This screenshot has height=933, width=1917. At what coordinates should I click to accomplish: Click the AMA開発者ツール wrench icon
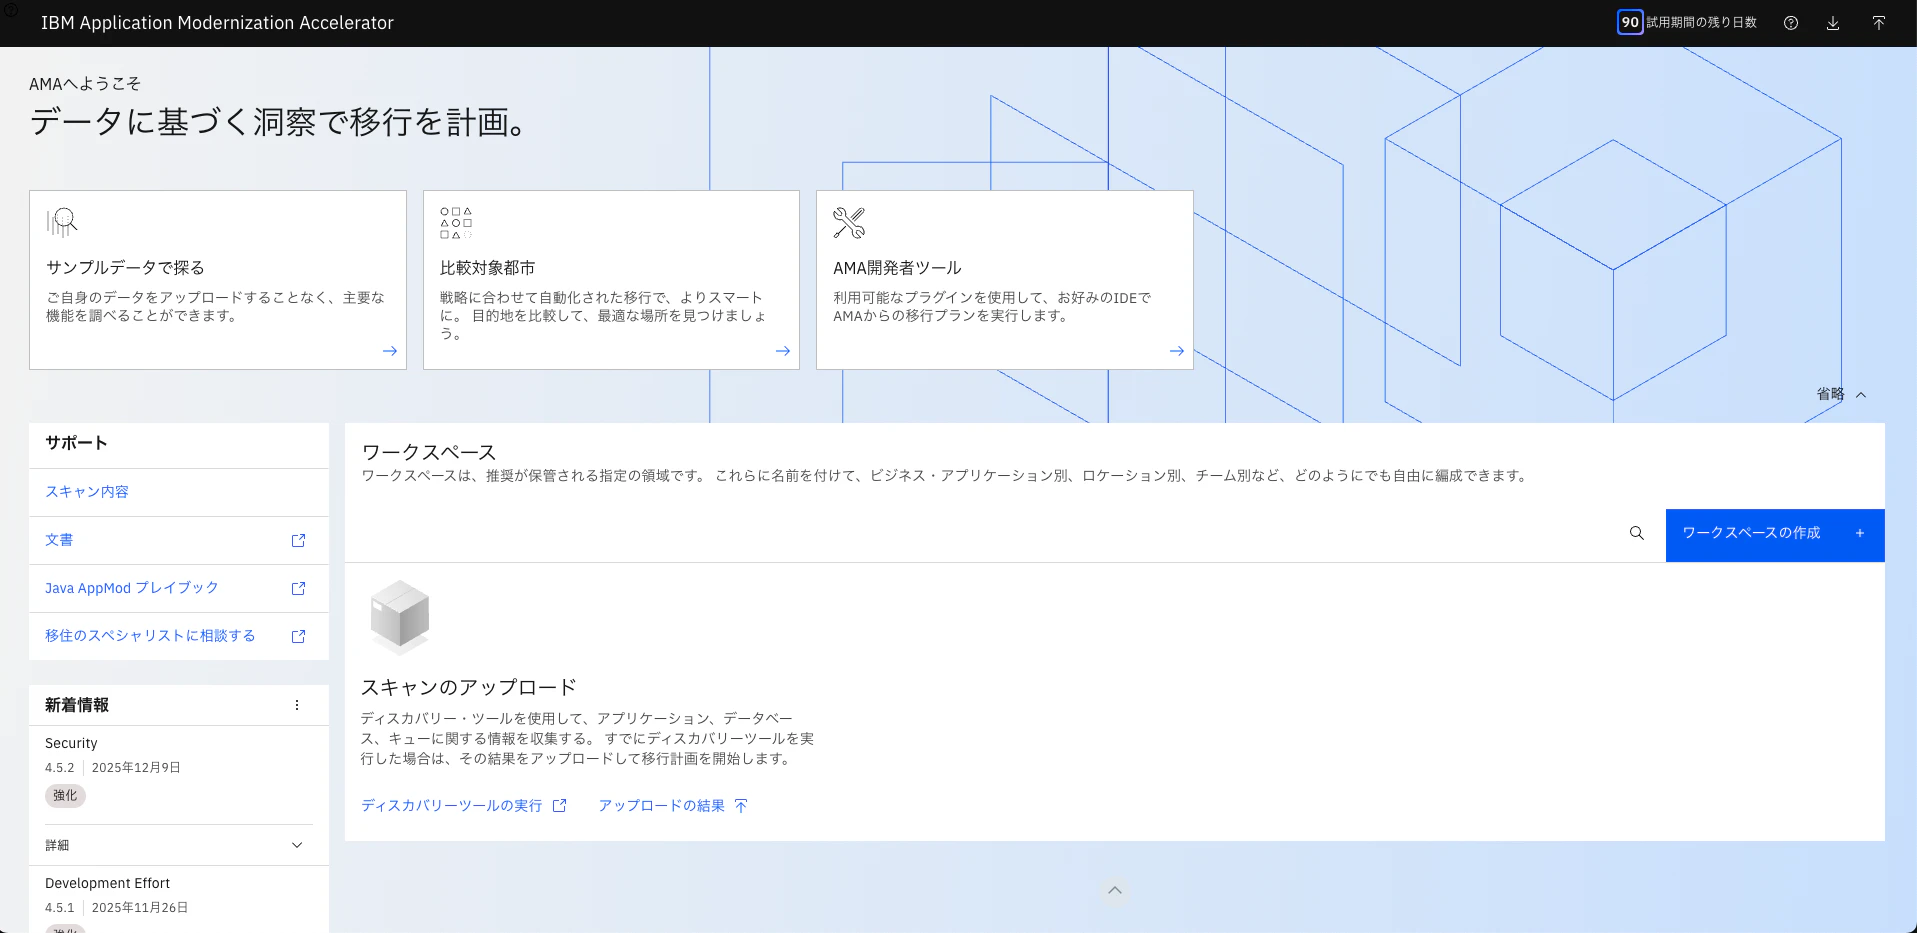pos(849,222)
